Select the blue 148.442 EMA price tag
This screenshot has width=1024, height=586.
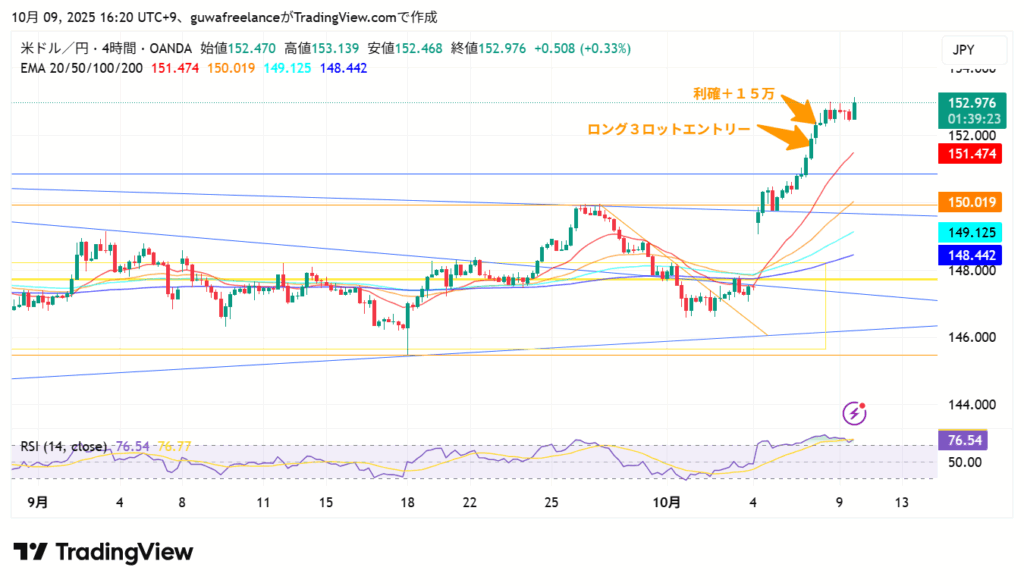click(969, 255)
